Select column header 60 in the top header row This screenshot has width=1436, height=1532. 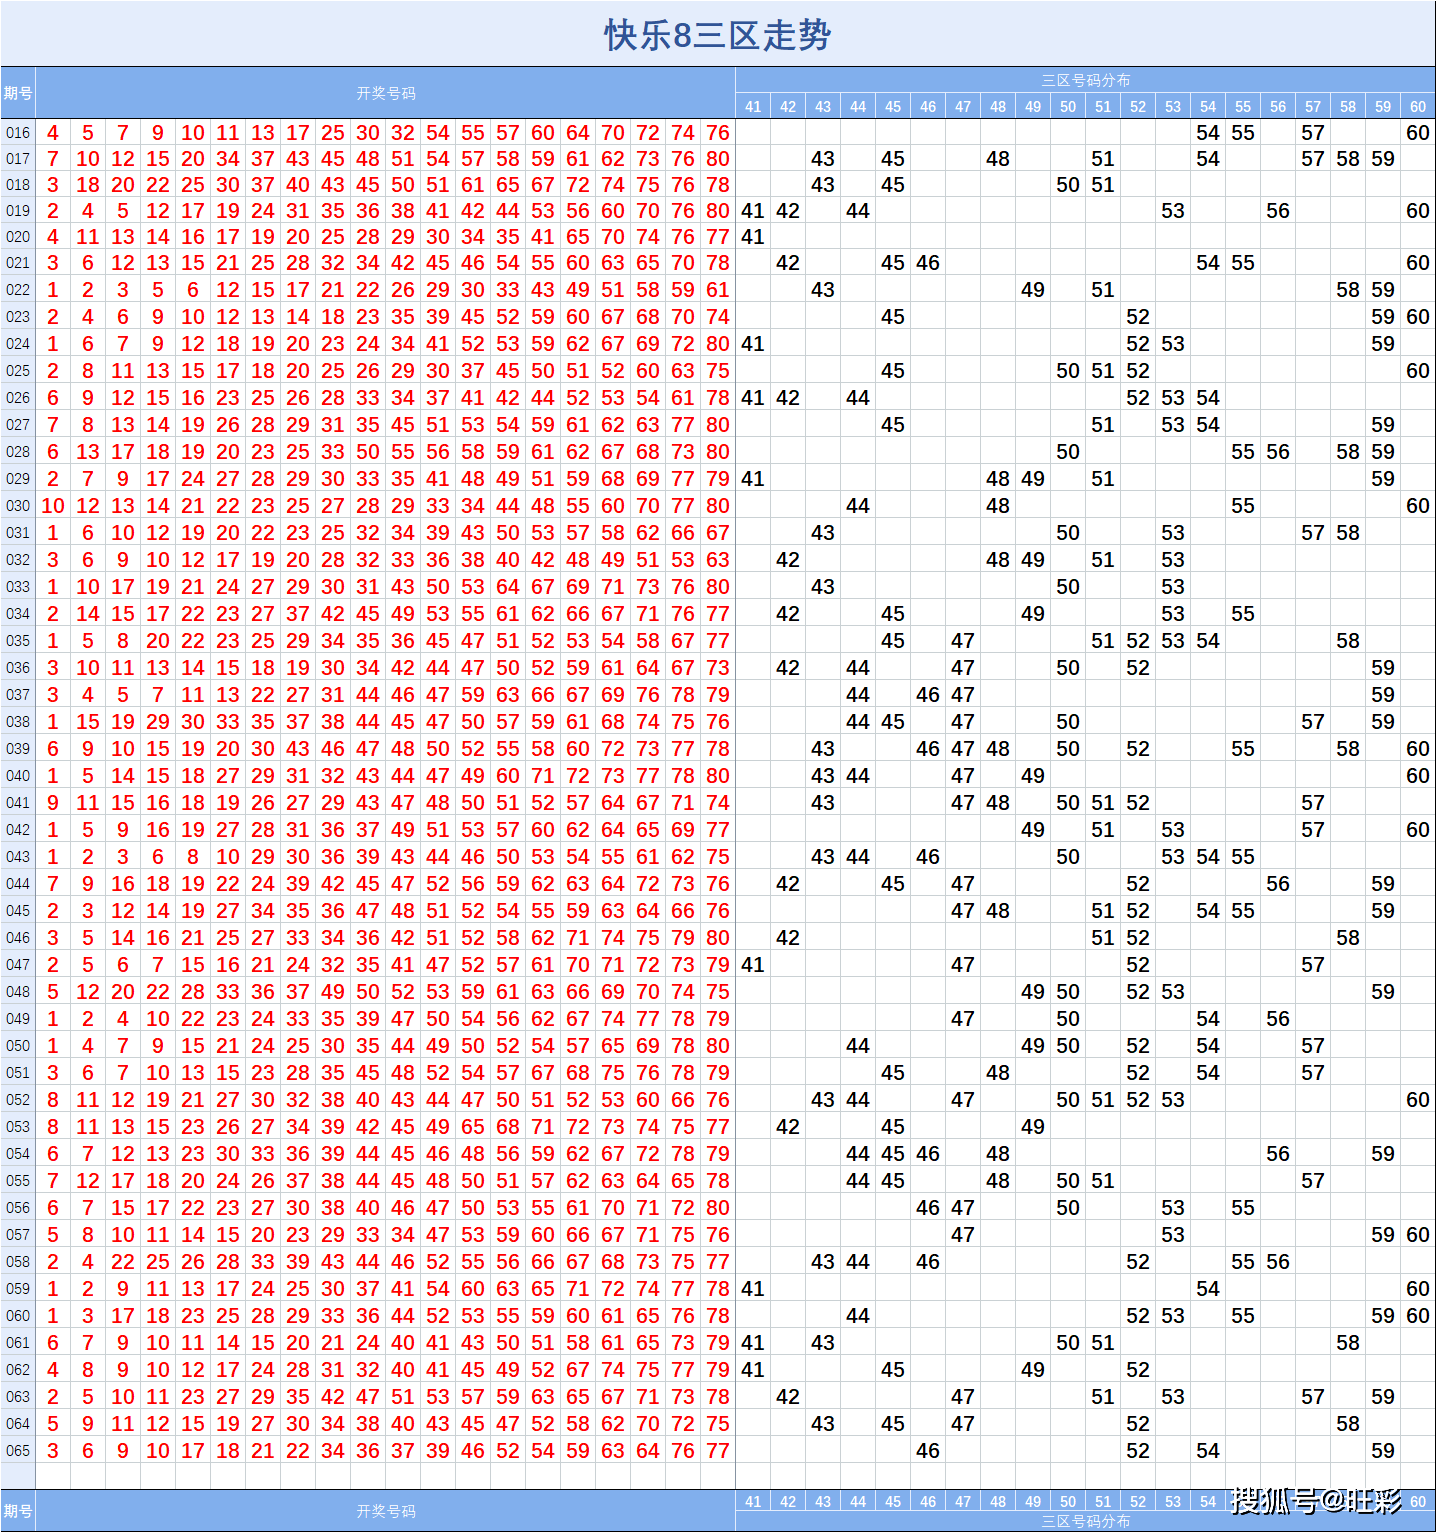point(1418,106)
